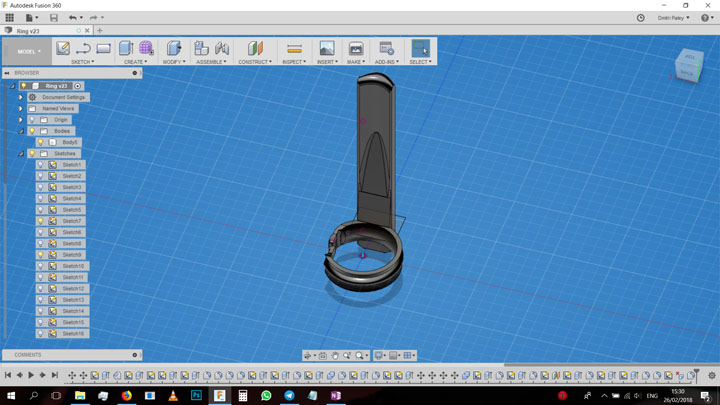720x405 pixels.
Task: Activate the Ring v23 component radio button
Action: (78, 86)
